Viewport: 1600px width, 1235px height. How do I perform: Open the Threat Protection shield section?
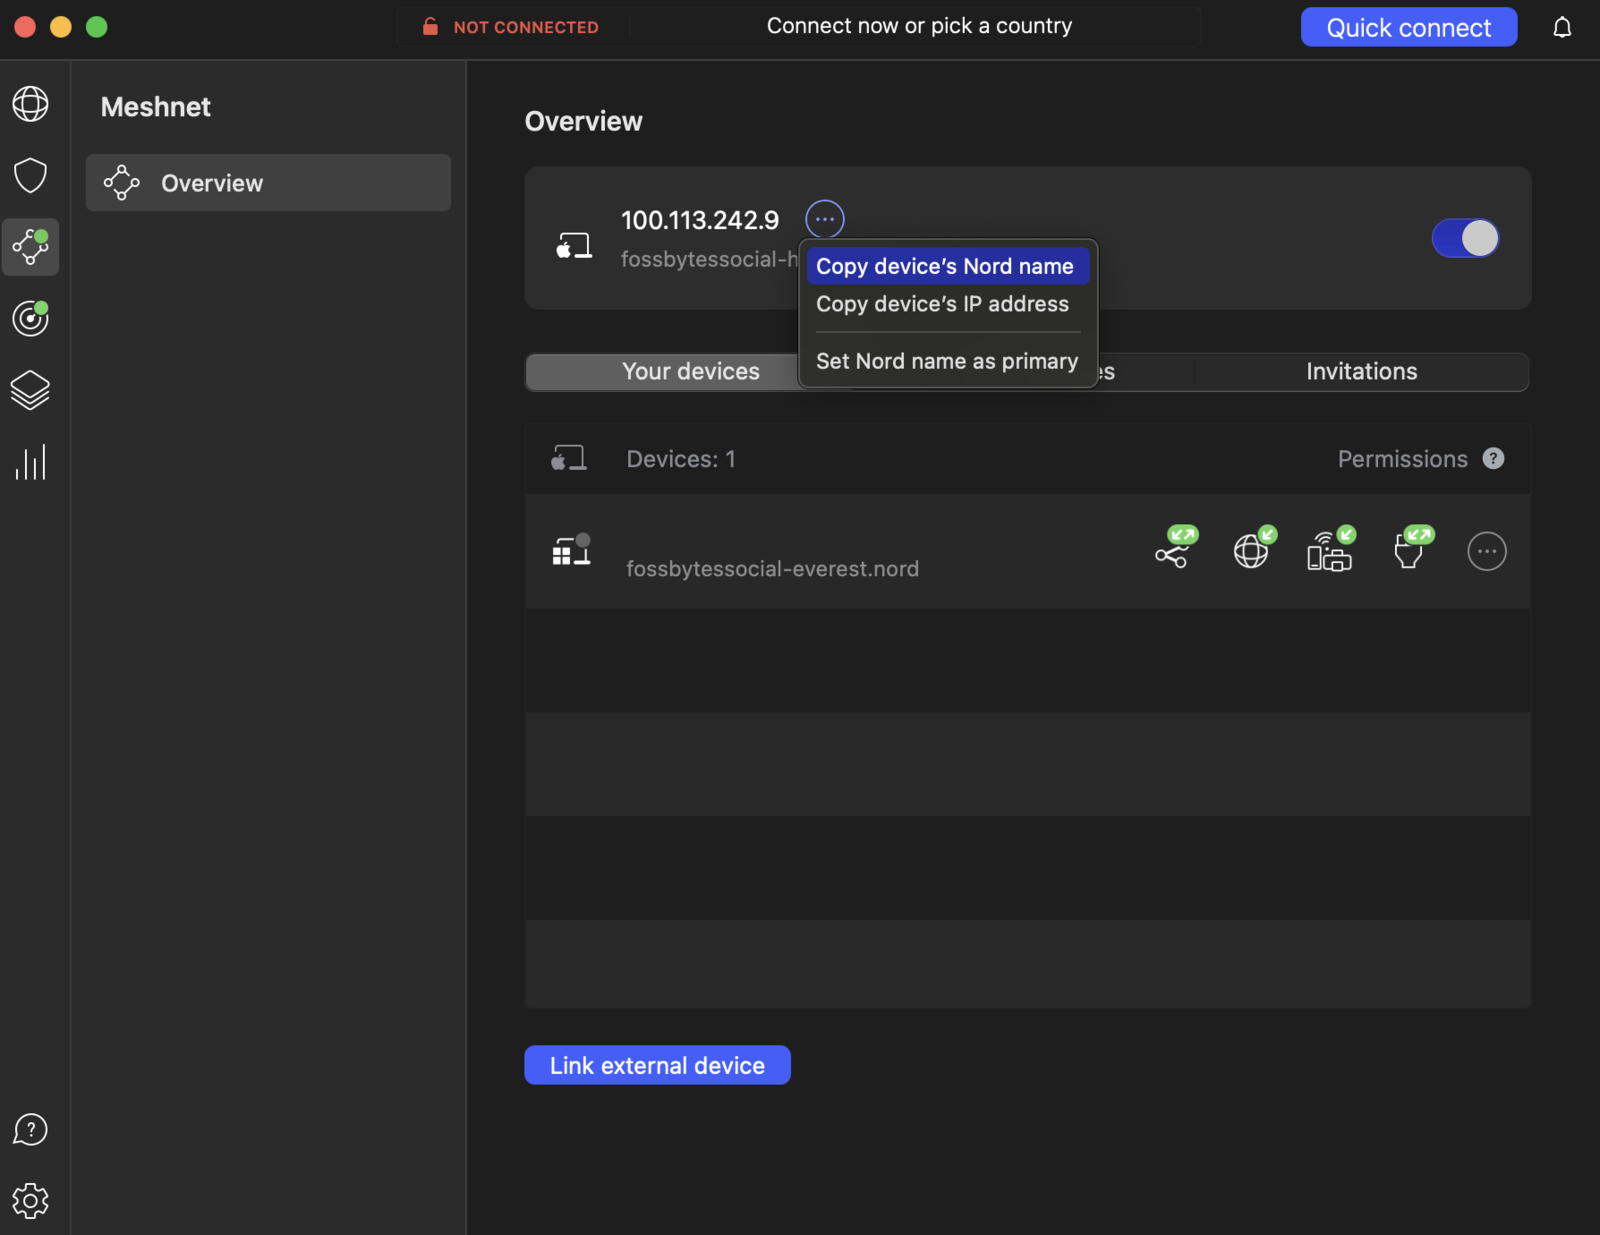click(x=31, y=175)
